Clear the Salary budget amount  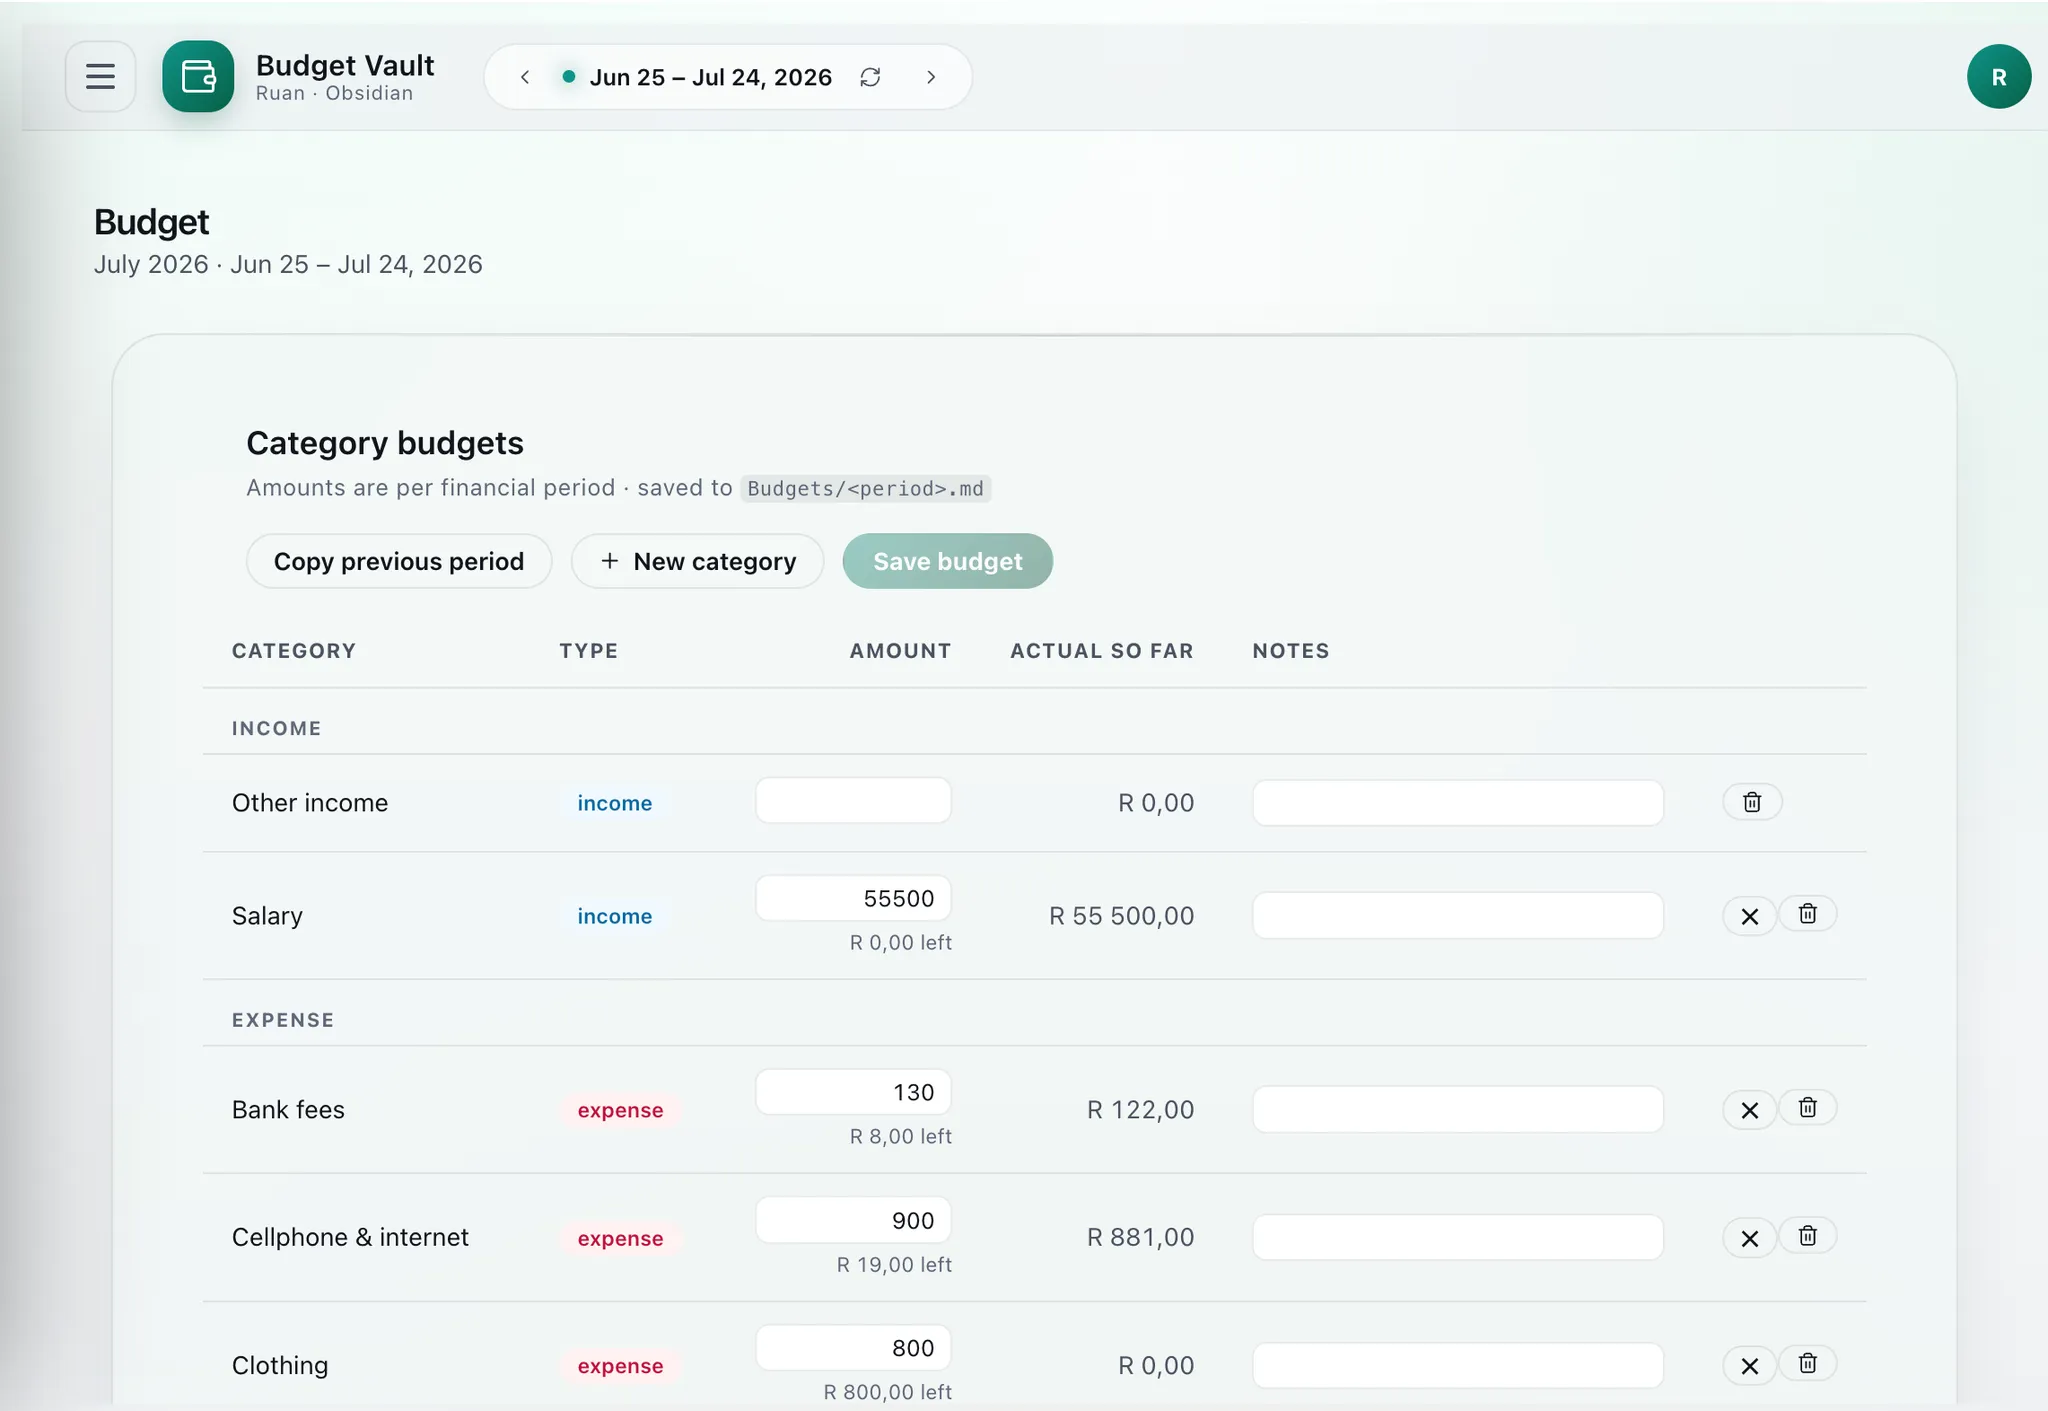[1749, 916]
